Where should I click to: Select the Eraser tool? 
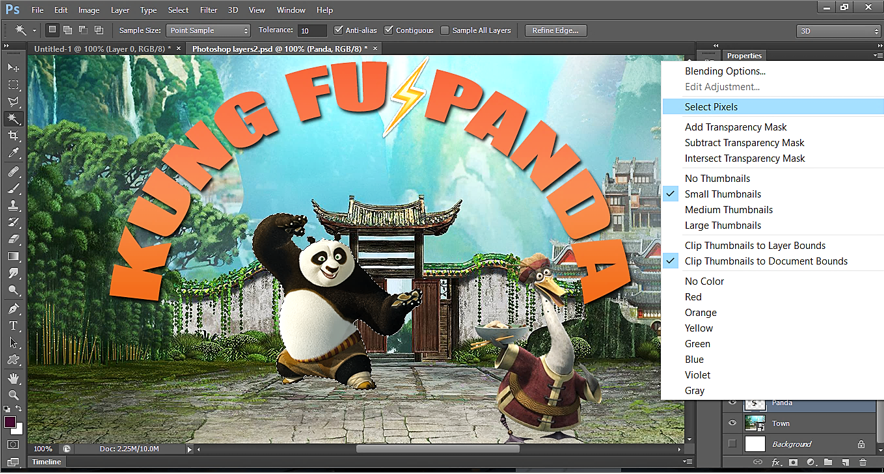13,240
